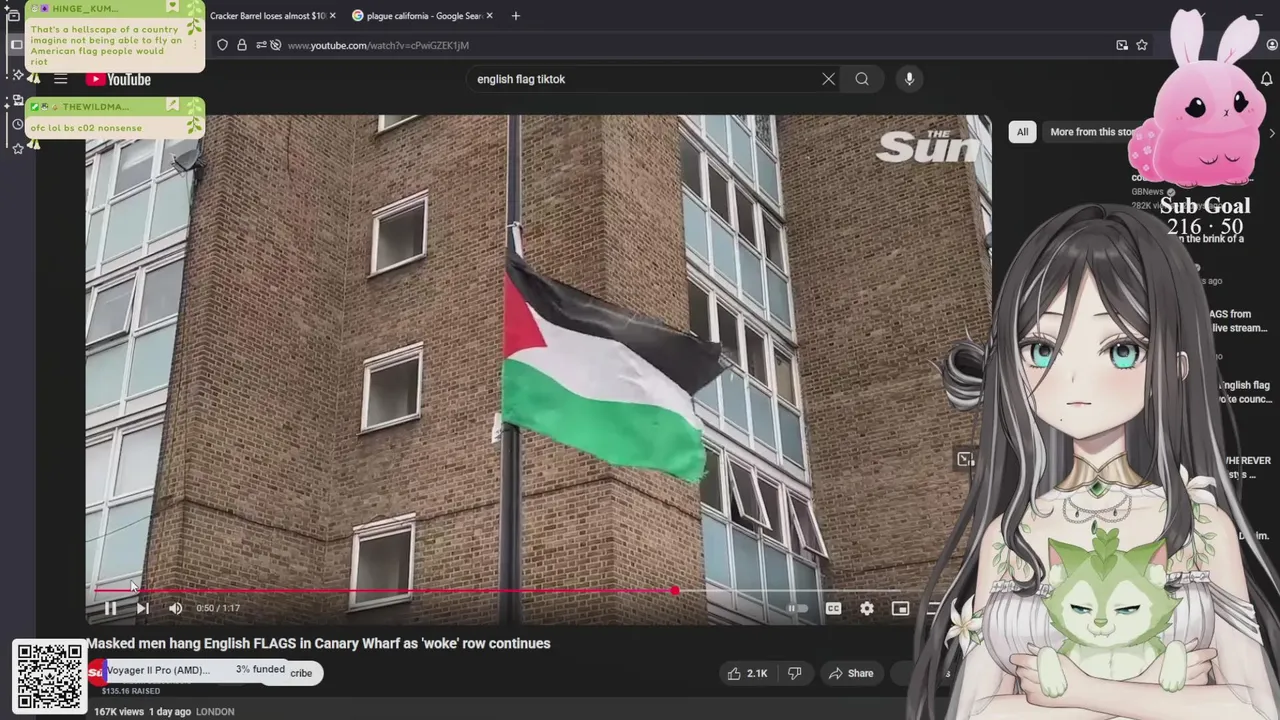
Task: Click the '0:50 / 1:17' time display
Action: click(x=218, y=608)
